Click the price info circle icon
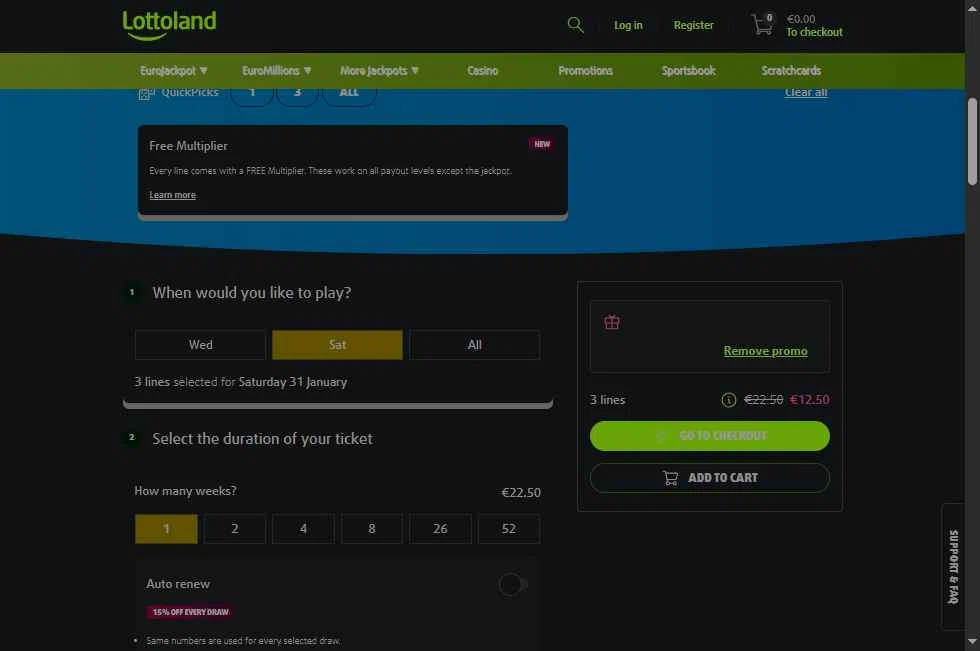Viewport: 980px width, 651px height. [x=728, y=400]
